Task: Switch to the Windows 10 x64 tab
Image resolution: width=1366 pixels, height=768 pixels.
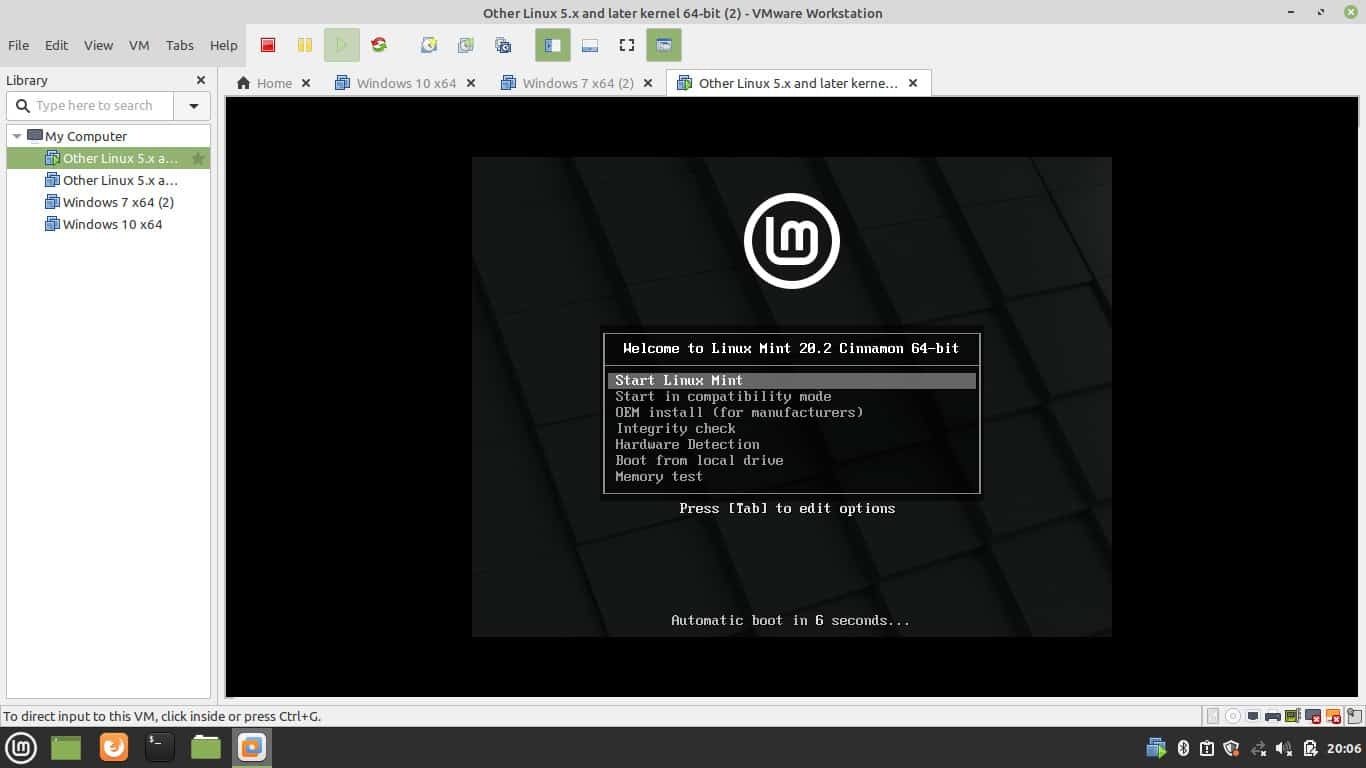Action: point(395,83)
